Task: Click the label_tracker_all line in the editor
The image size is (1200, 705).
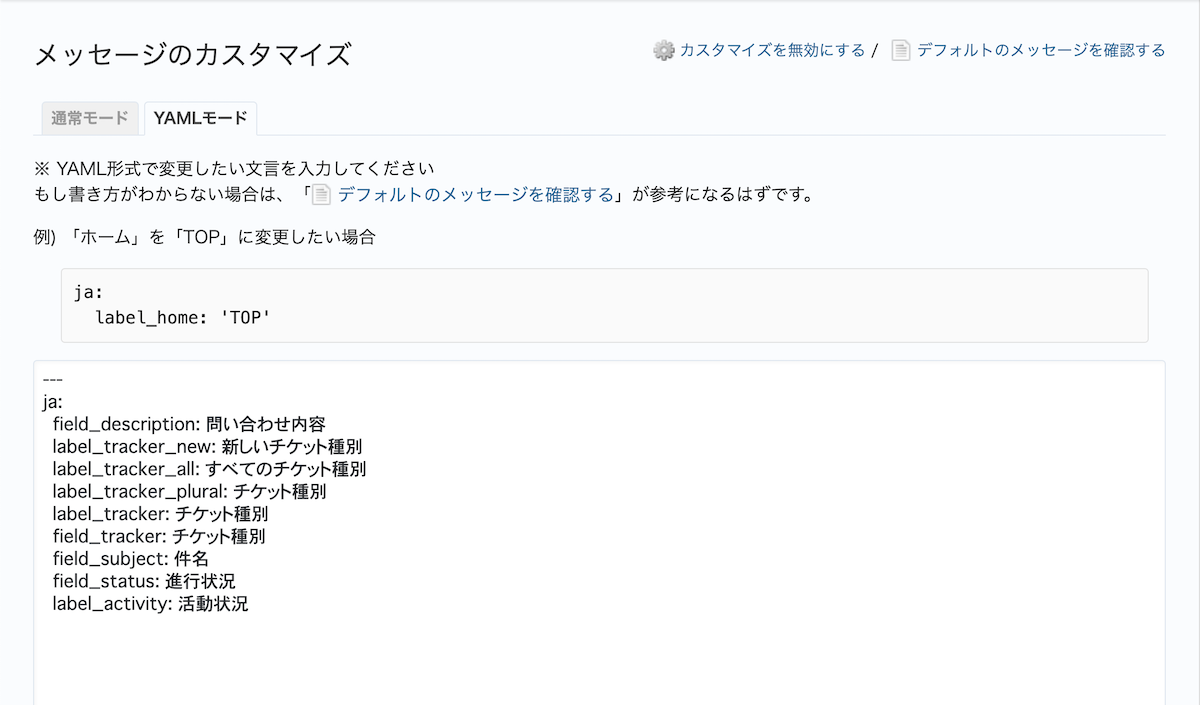Action: pos(209,469)
